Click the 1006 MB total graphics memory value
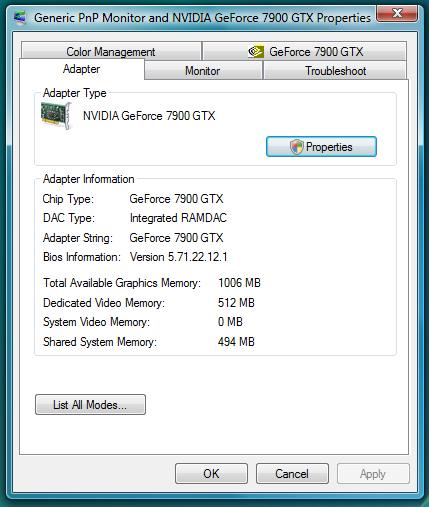Viewport: 429px width, 507px height. [239, 283]
